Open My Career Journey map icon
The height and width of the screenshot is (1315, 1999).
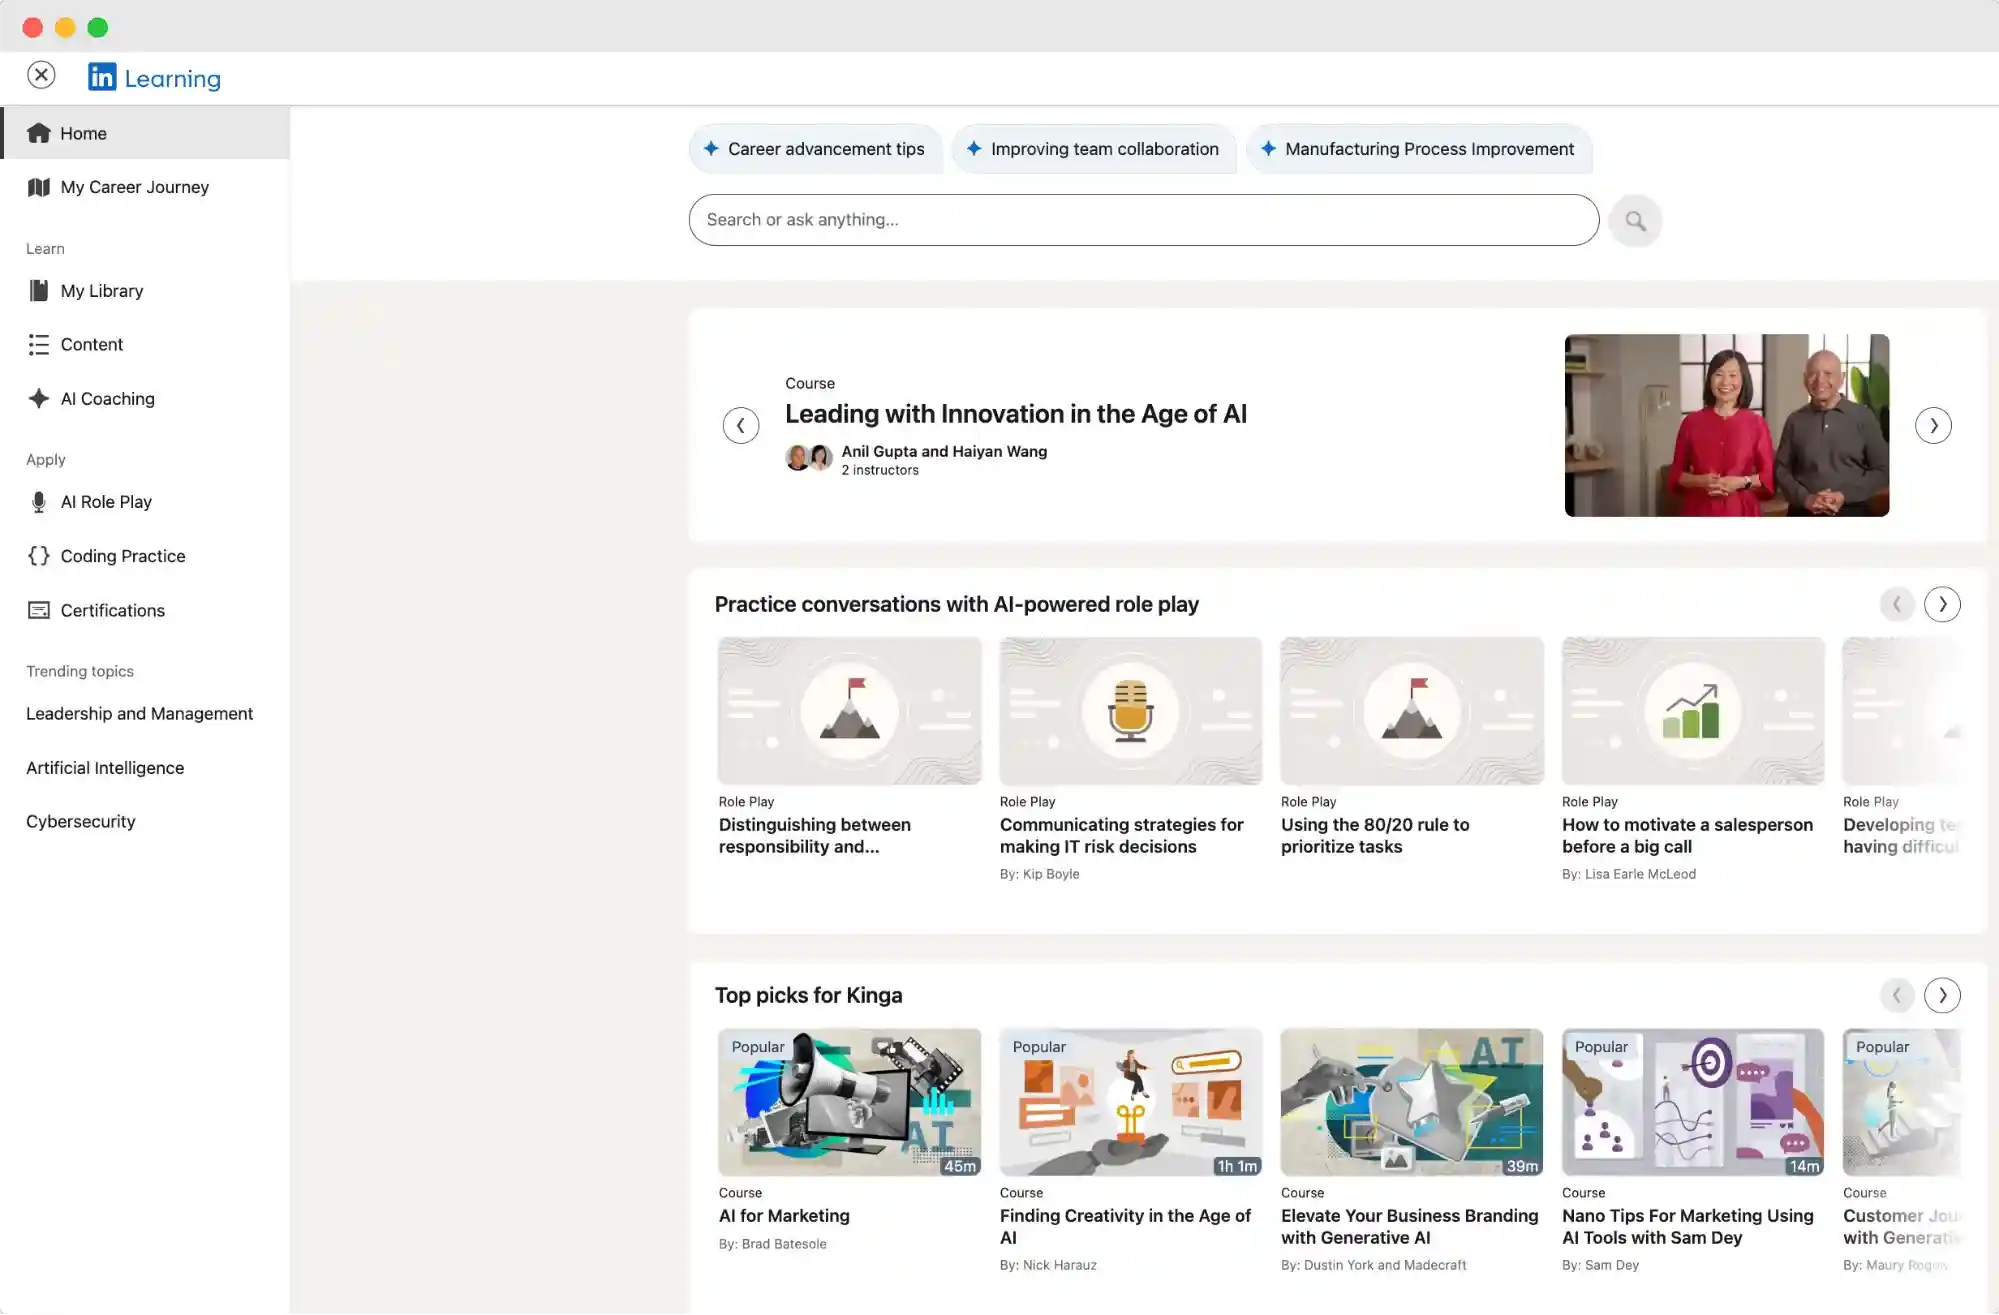click(39, 187)
